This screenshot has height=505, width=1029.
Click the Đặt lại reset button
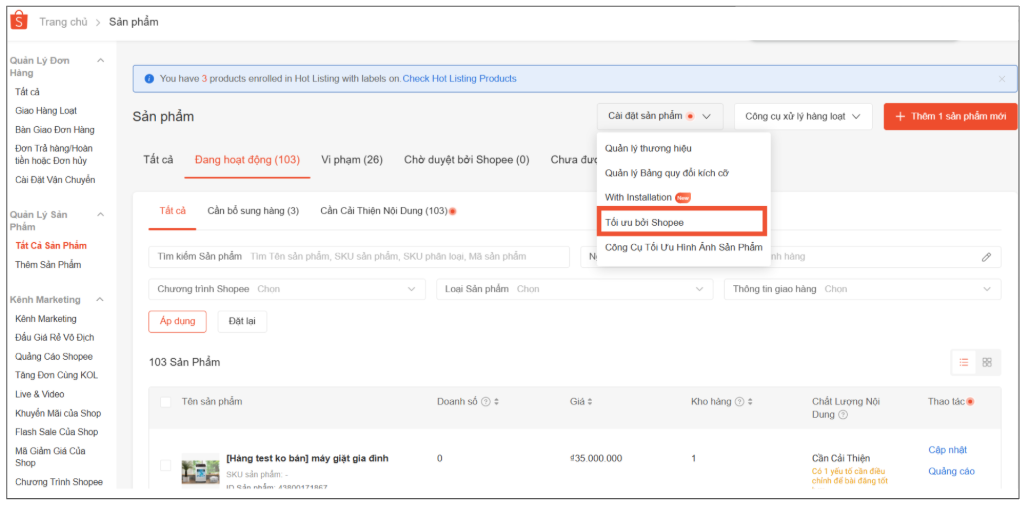point(242,321)
